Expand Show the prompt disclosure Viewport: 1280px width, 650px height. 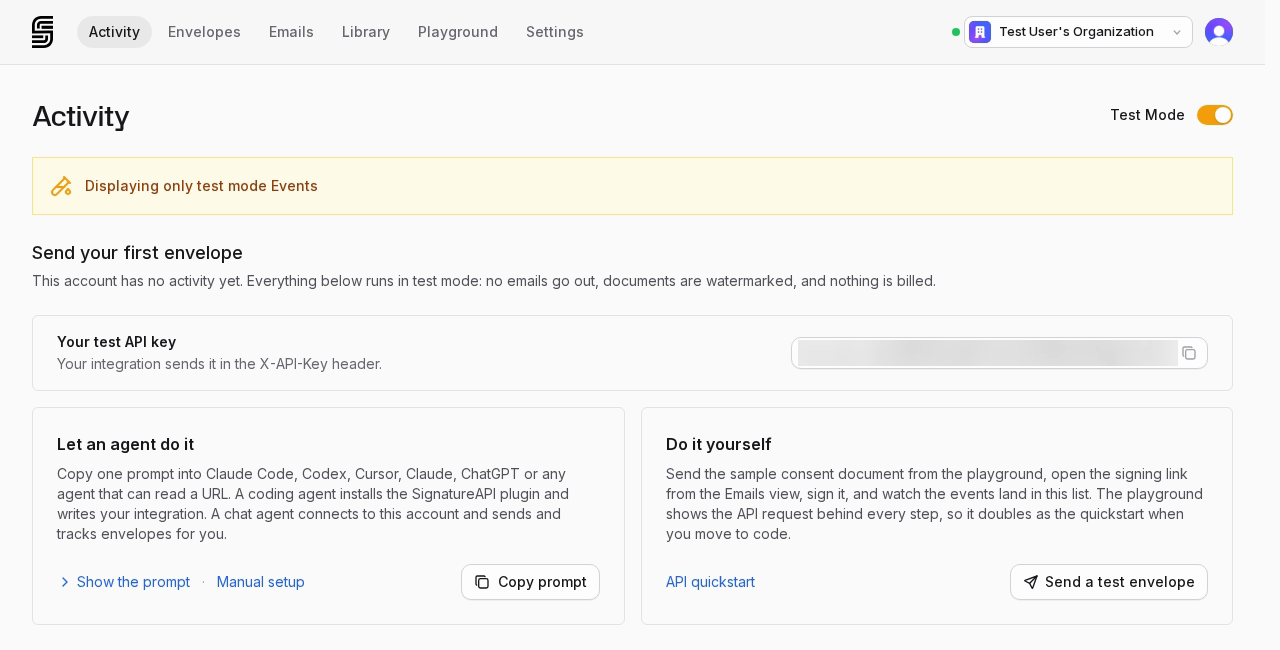coord(124,582)
